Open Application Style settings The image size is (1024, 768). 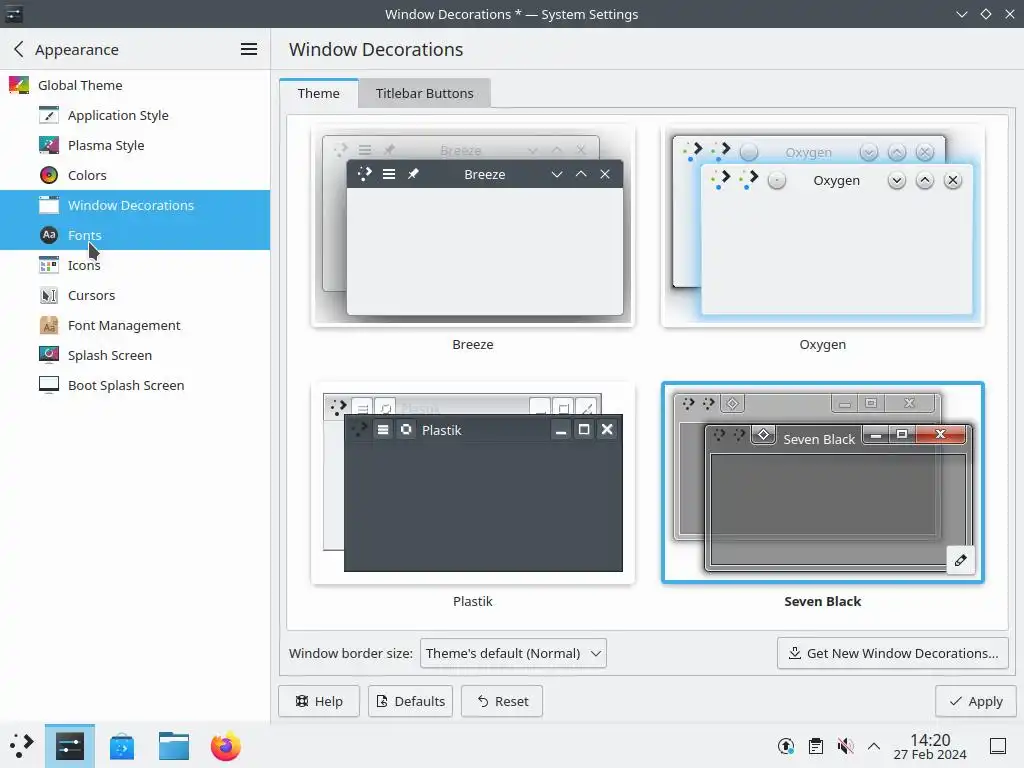coord(135,115)
